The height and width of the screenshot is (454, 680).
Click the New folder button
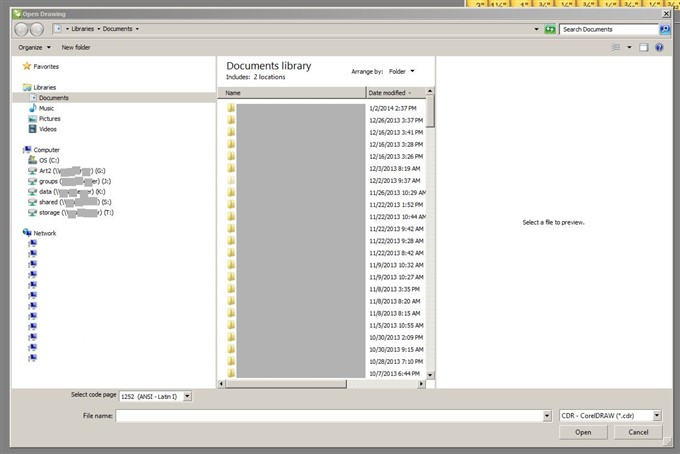click(x=76, y=47)
